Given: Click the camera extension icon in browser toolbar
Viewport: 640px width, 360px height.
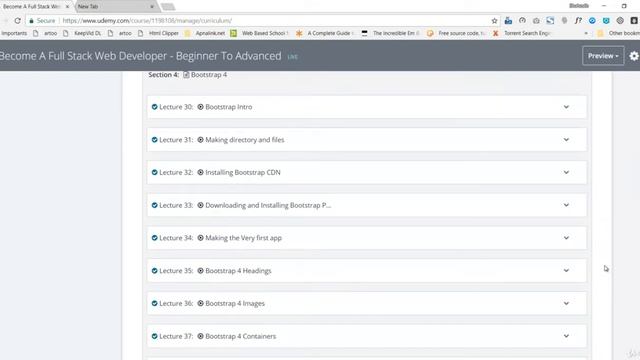Looking at the screenshot, I should 536,20.
